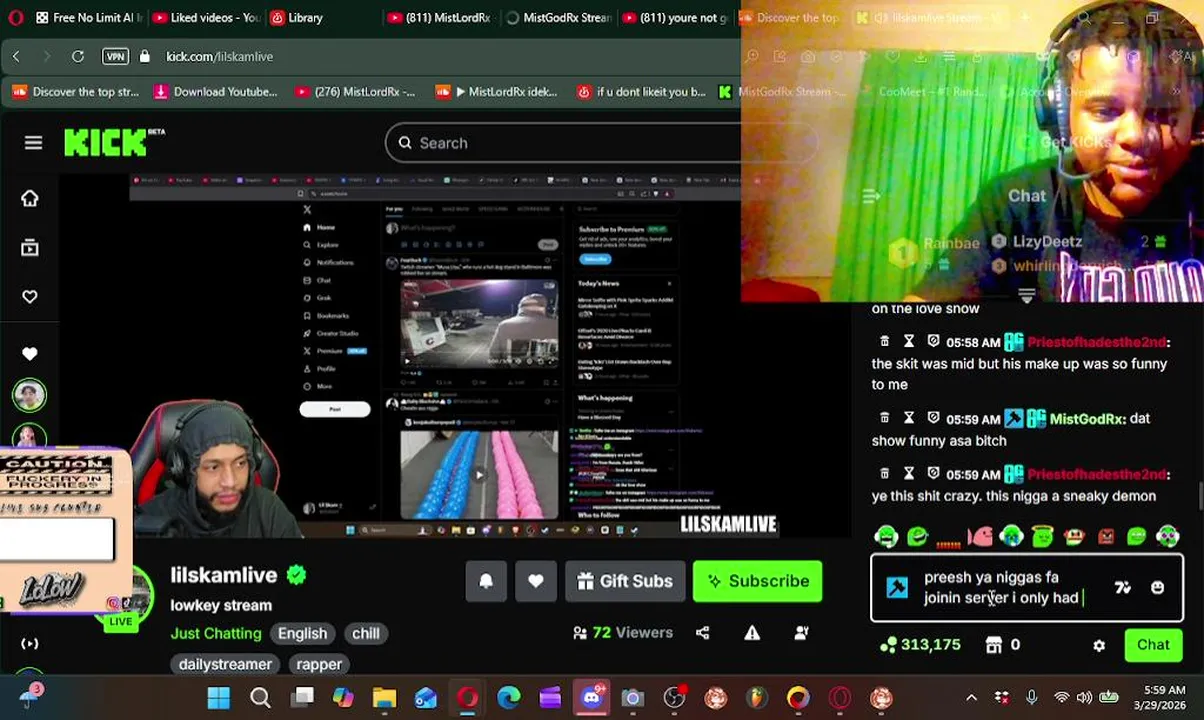Viewport: 1204px width, 720px height.
Task: Click the kick.com/lilskamlive address bar
Action: pos(219,57)
